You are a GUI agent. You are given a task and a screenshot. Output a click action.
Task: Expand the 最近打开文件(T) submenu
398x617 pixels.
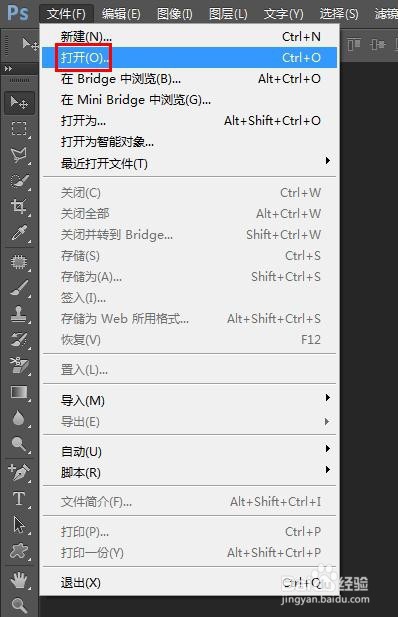coord(189,163)
